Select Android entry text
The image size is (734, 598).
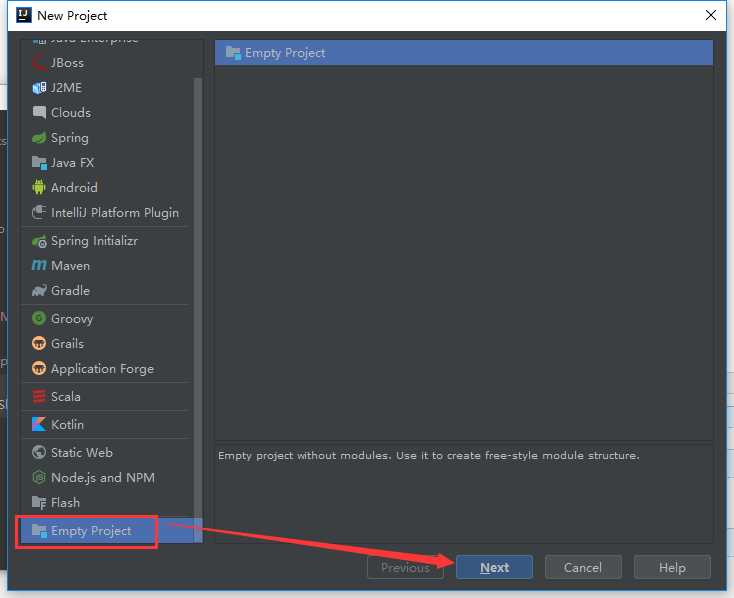74,187
